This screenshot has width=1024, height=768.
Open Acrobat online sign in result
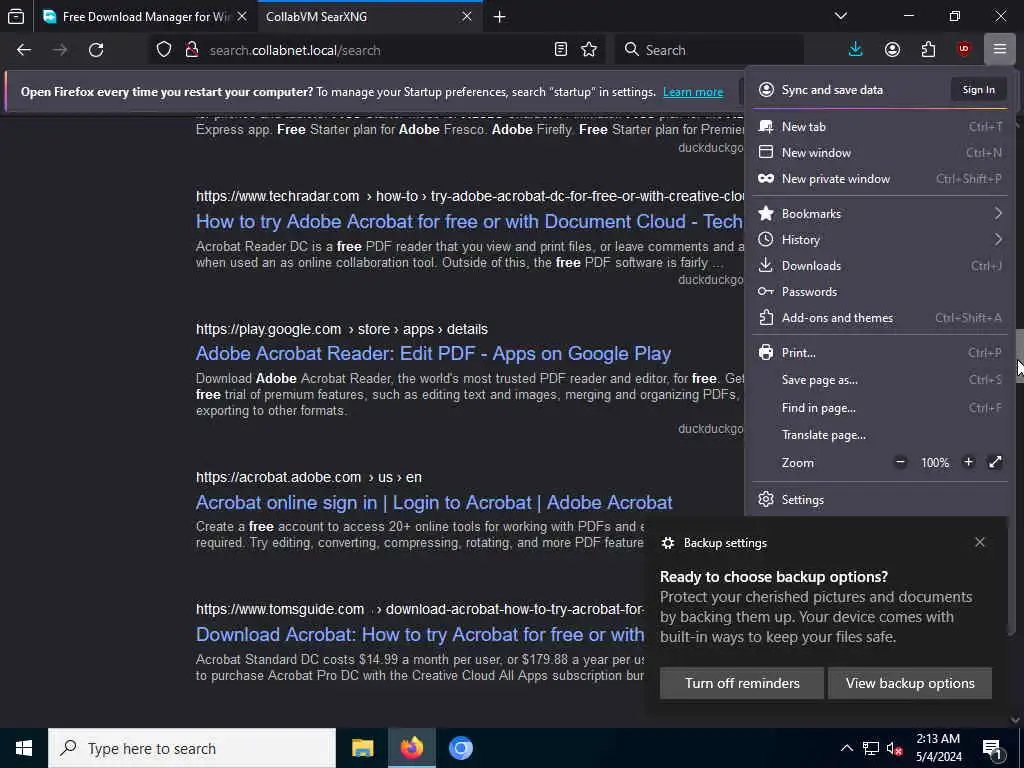tap(434, 503)
